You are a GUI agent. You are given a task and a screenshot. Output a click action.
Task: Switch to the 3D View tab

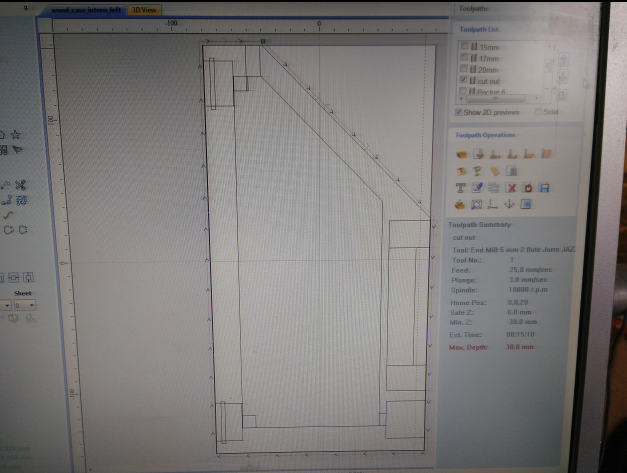coord(144,10)
